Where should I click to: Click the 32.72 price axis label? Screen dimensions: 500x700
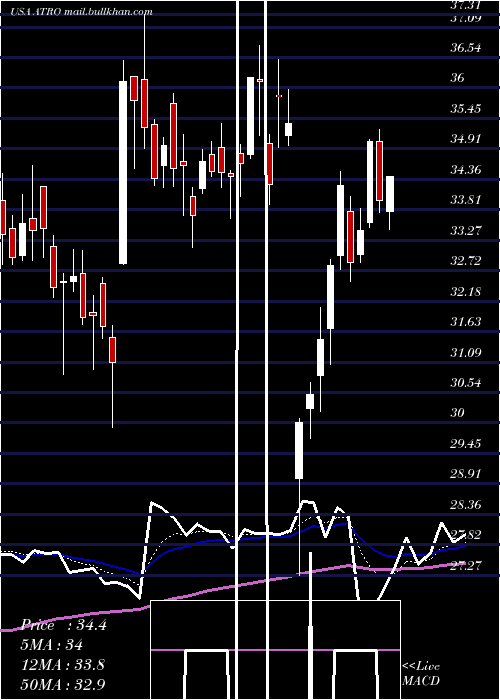466,261
